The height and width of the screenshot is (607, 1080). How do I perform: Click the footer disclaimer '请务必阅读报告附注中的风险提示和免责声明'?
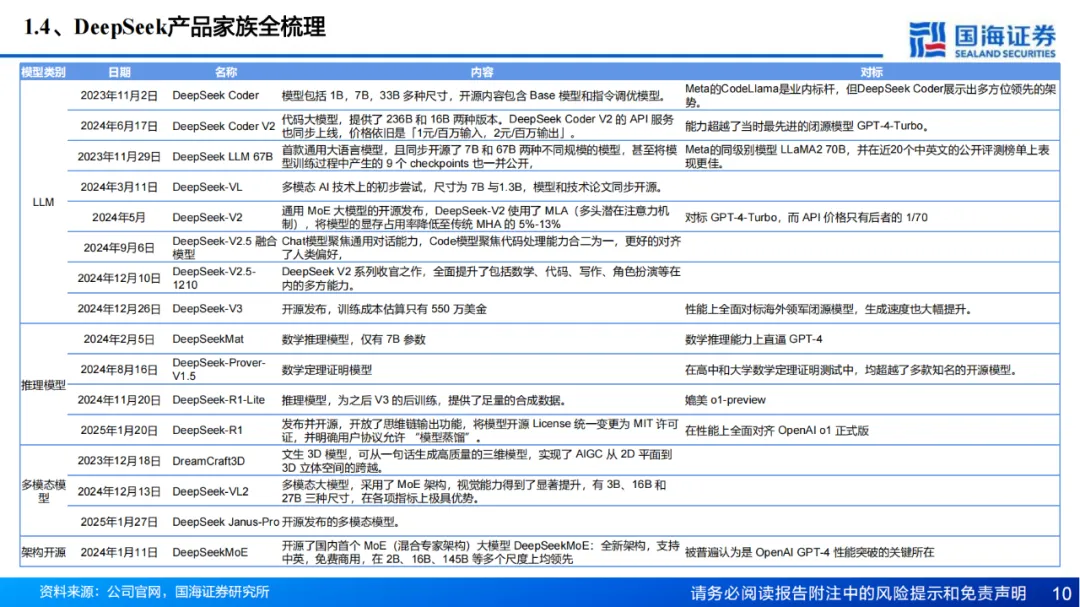(858, 593)
